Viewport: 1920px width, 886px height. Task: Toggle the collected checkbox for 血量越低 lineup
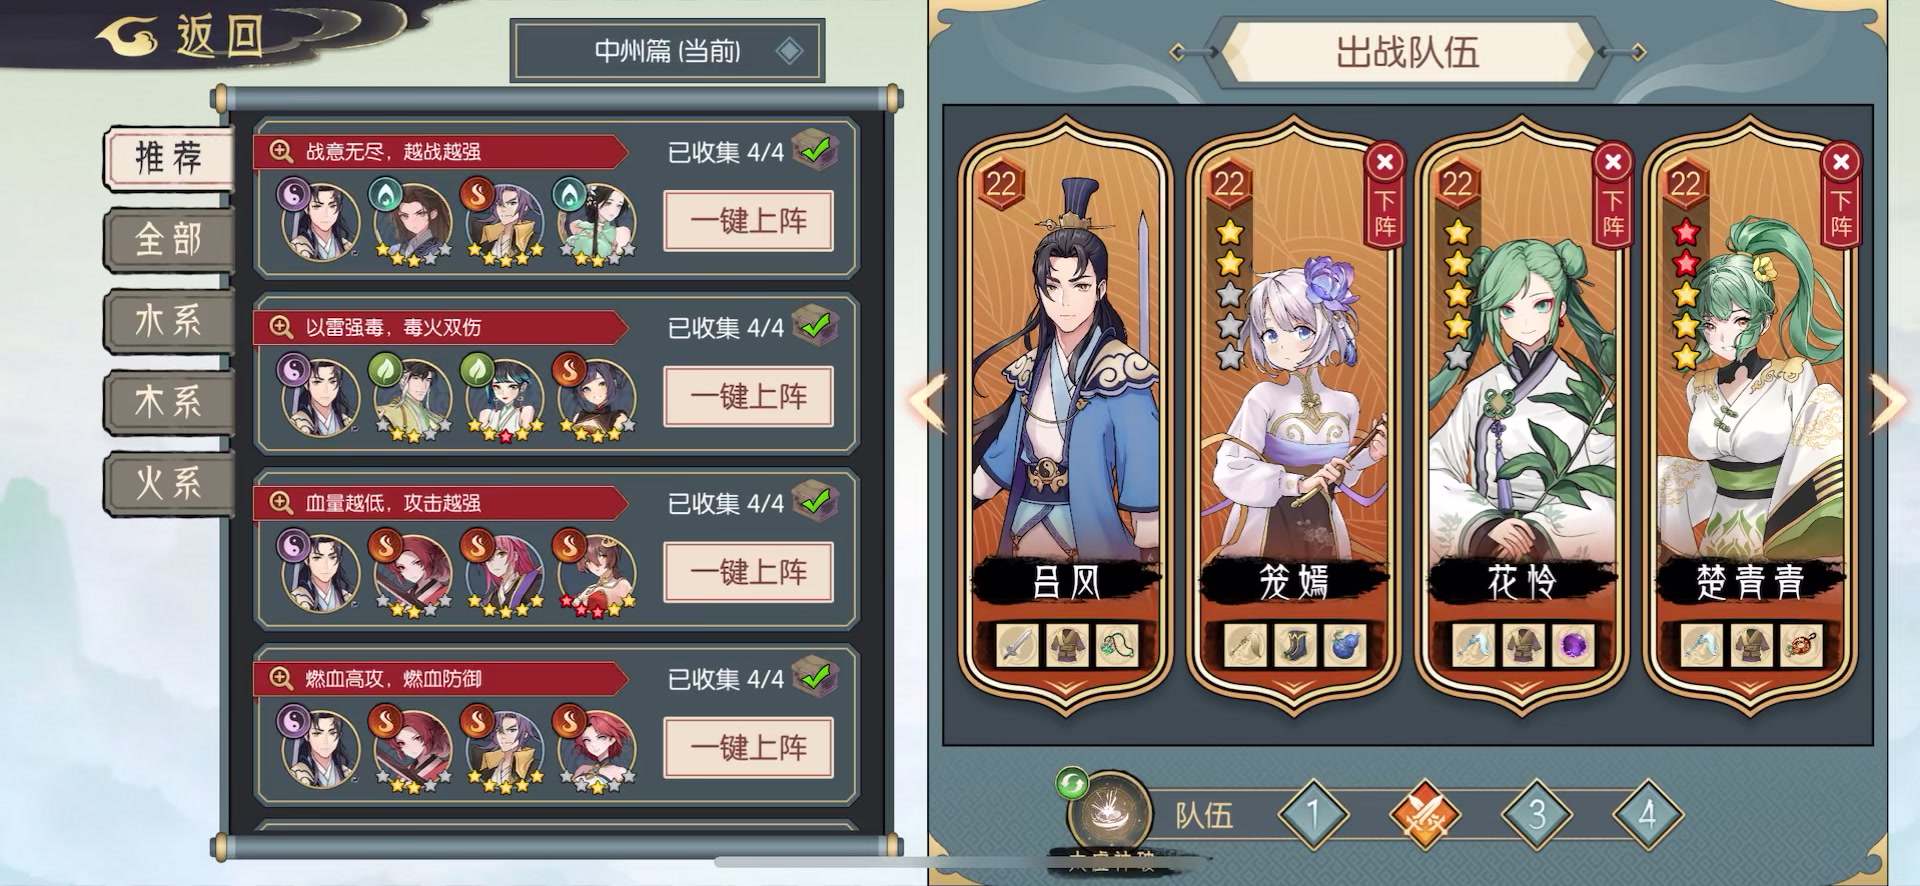click(816, 502)
